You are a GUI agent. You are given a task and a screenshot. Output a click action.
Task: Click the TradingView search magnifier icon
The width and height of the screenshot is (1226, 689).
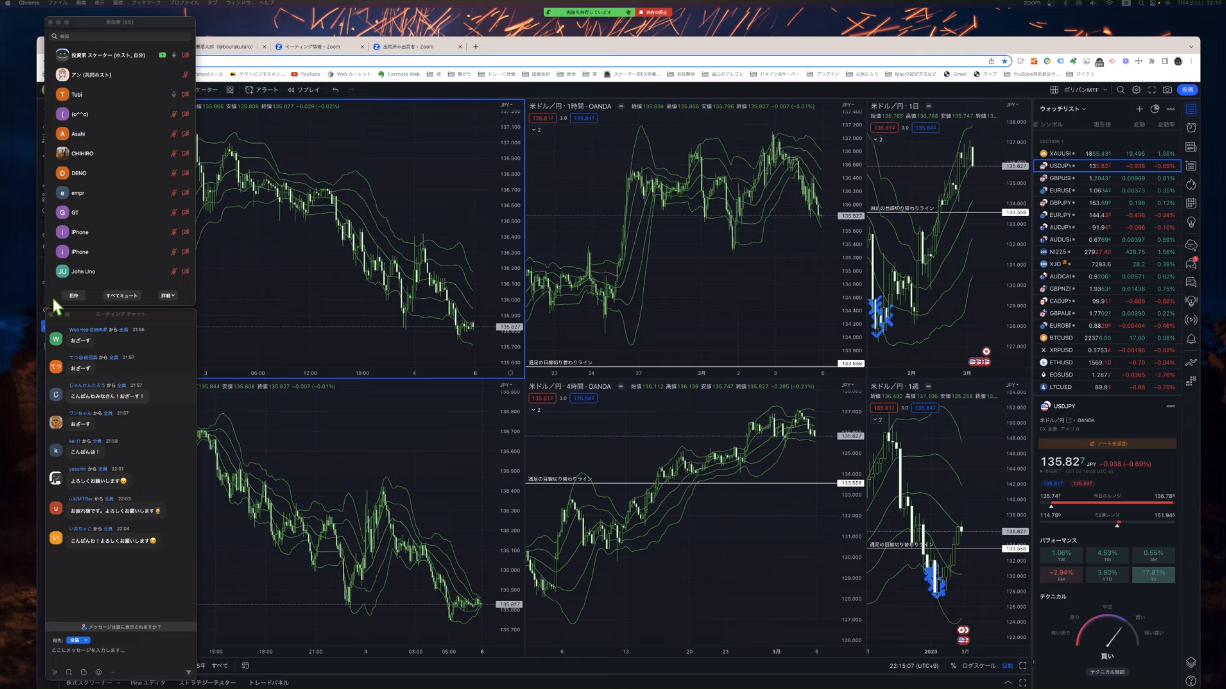click(x=1120, y=90)
